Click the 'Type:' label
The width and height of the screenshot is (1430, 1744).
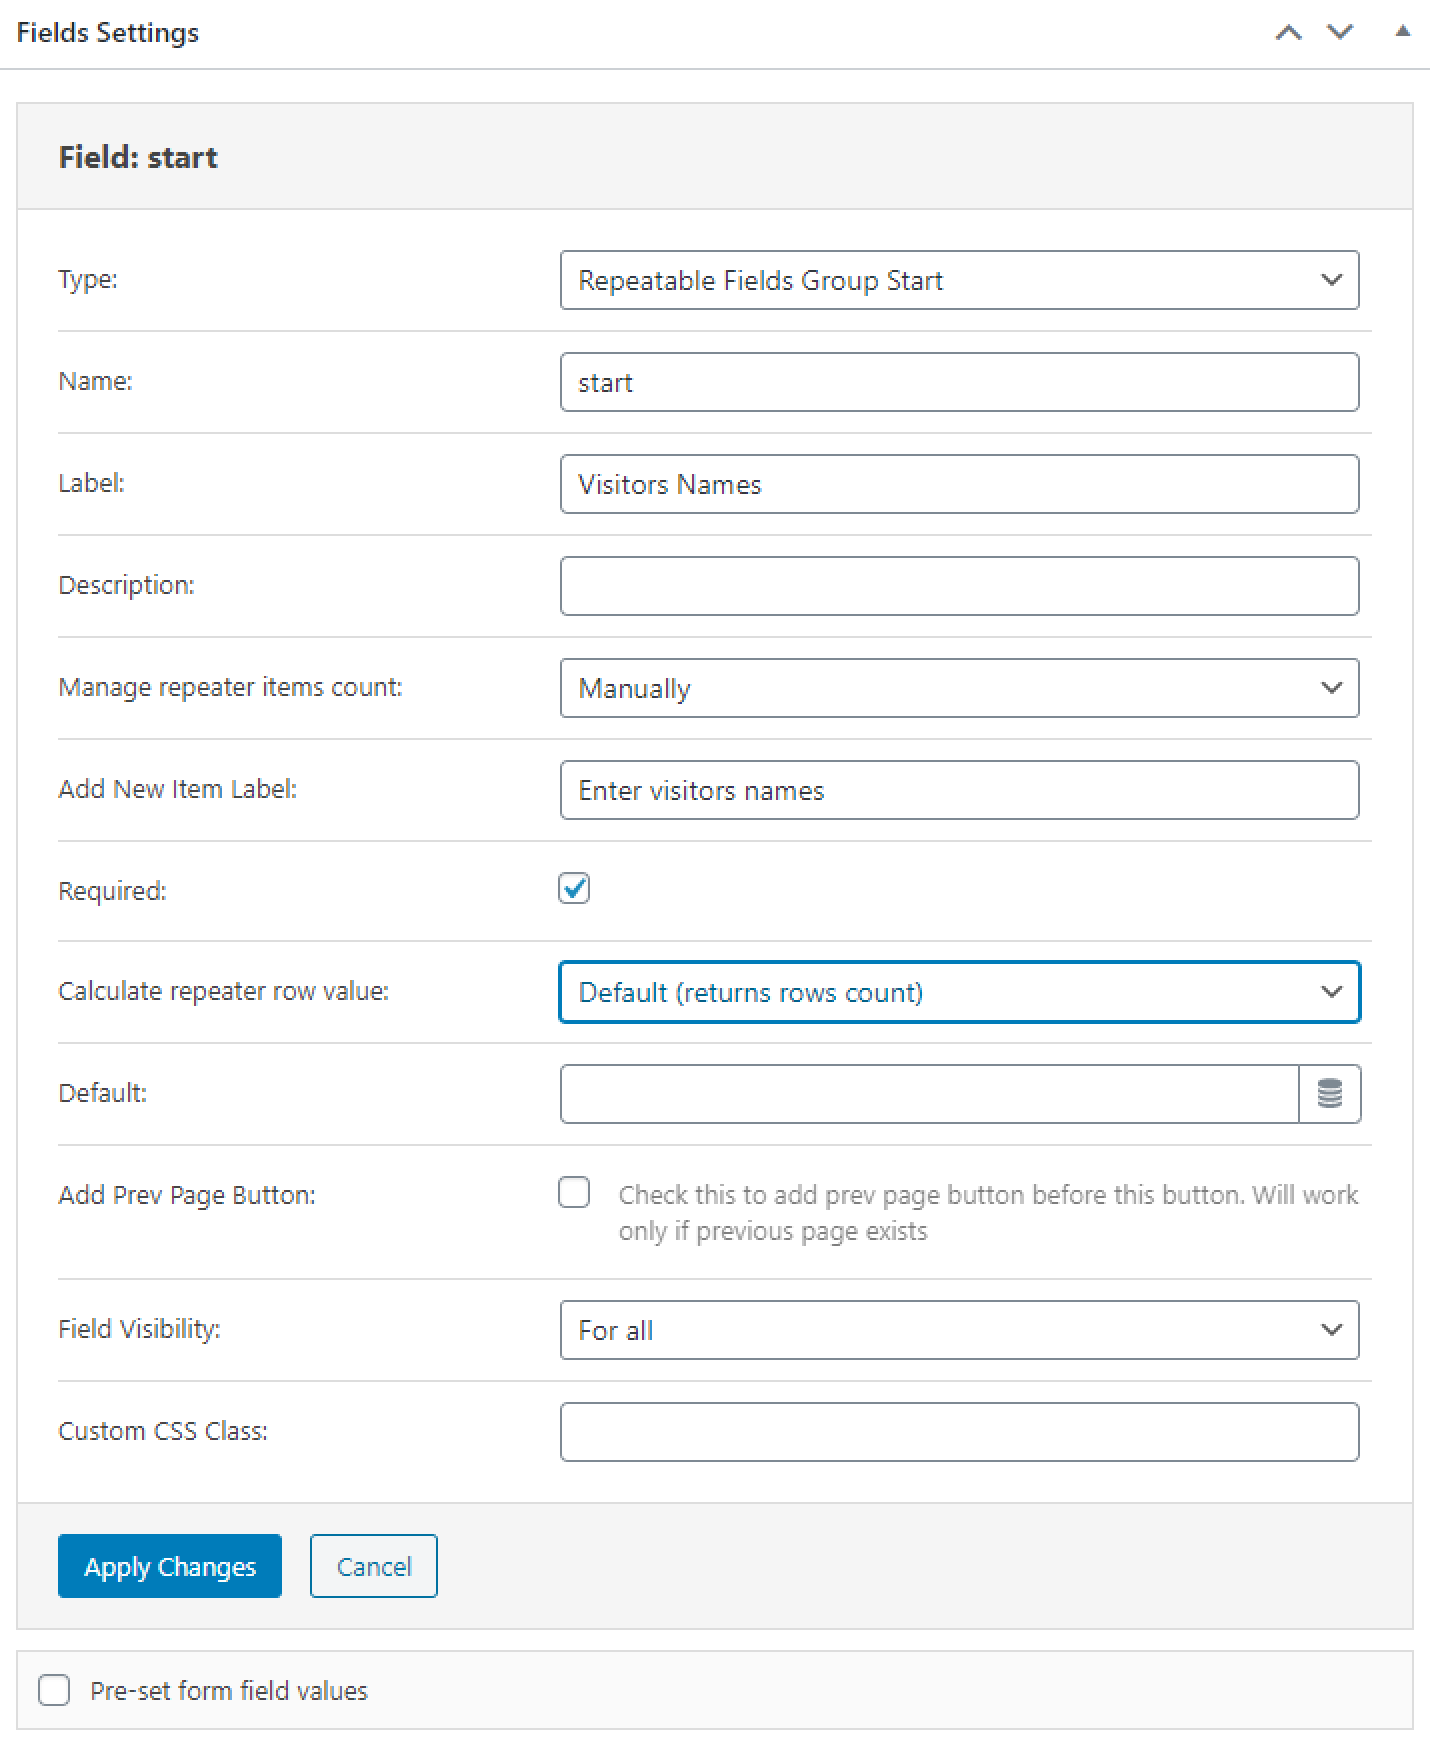click(x=88, y=279)
